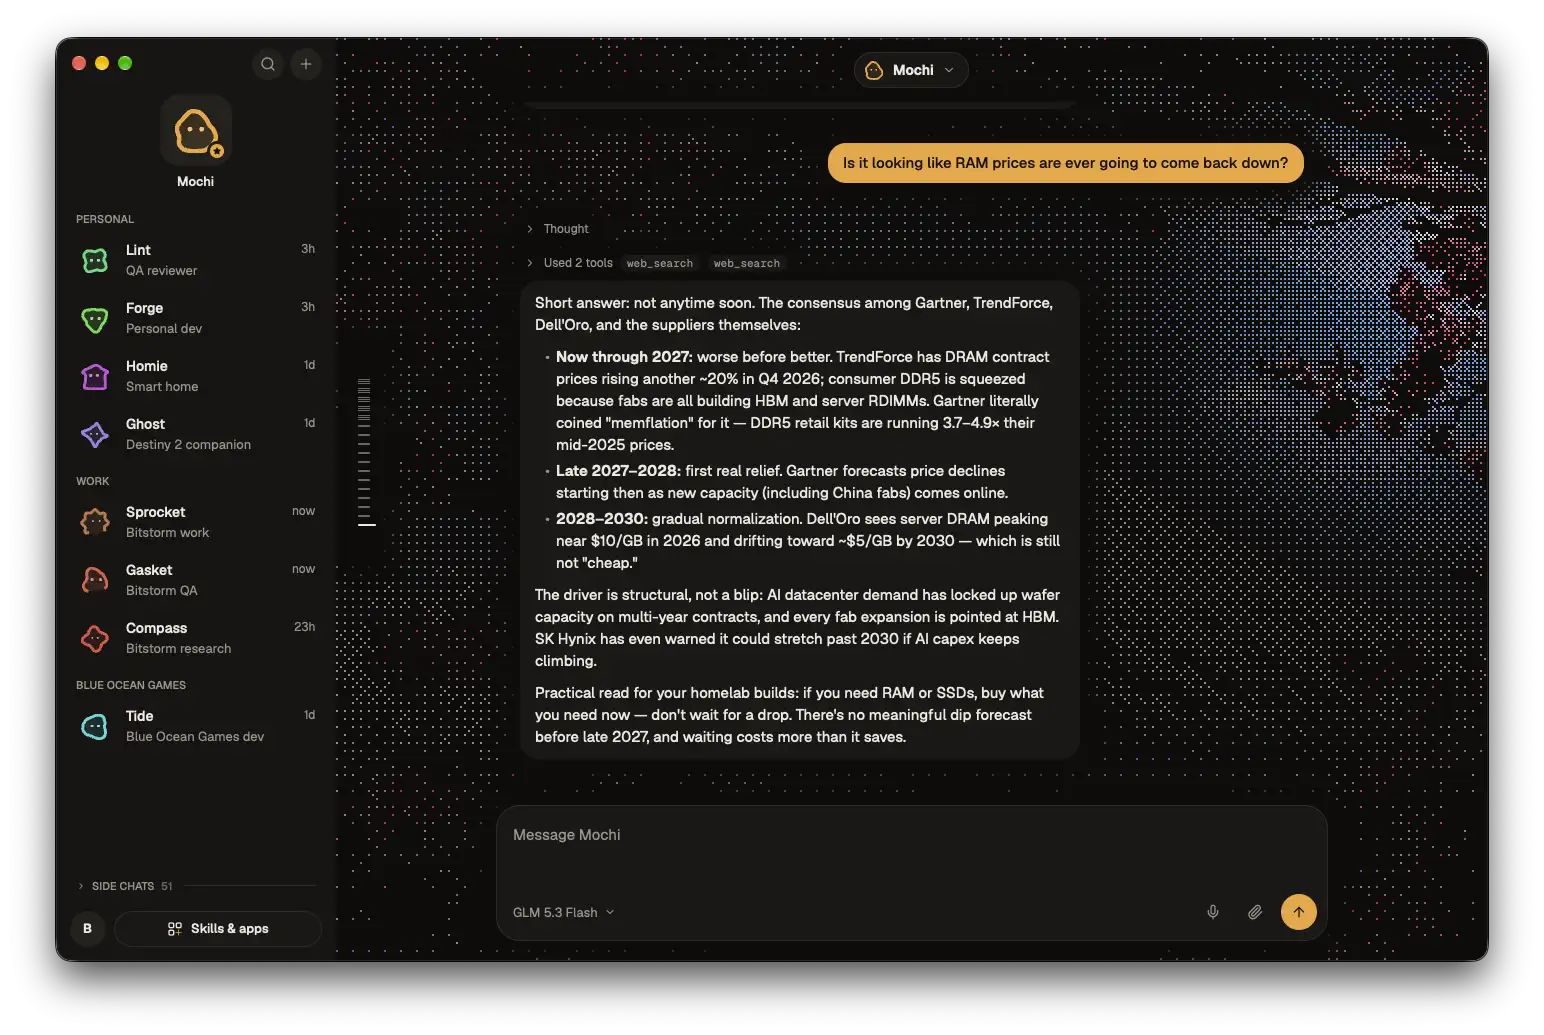
Task: Click the Destiny 2 companion subtitle
Action: (x=189, y=445)
